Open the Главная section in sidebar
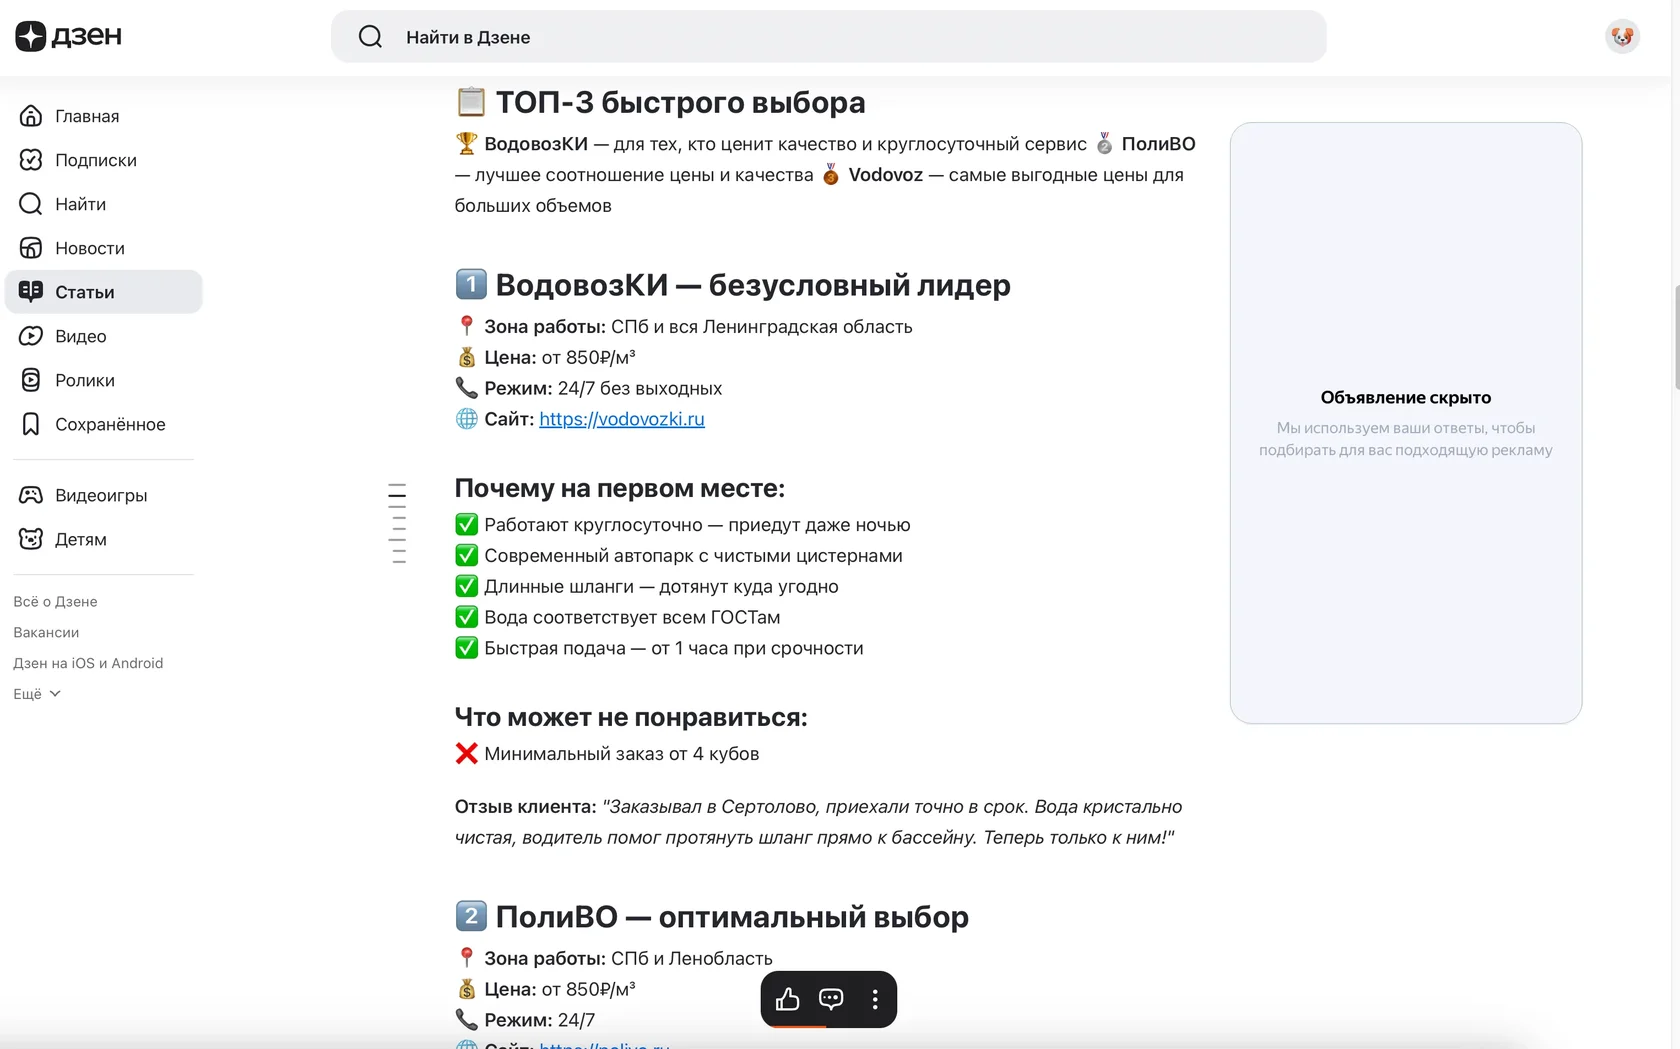This screenshot has width=1680, height=1049. click(x=85, y=116)
